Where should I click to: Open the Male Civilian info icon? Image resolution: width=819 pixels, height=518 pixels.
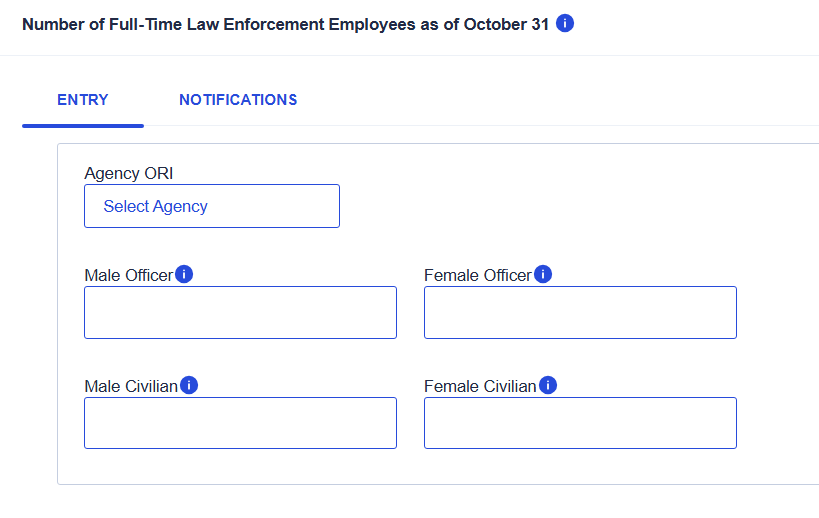[x=189, y=385]
